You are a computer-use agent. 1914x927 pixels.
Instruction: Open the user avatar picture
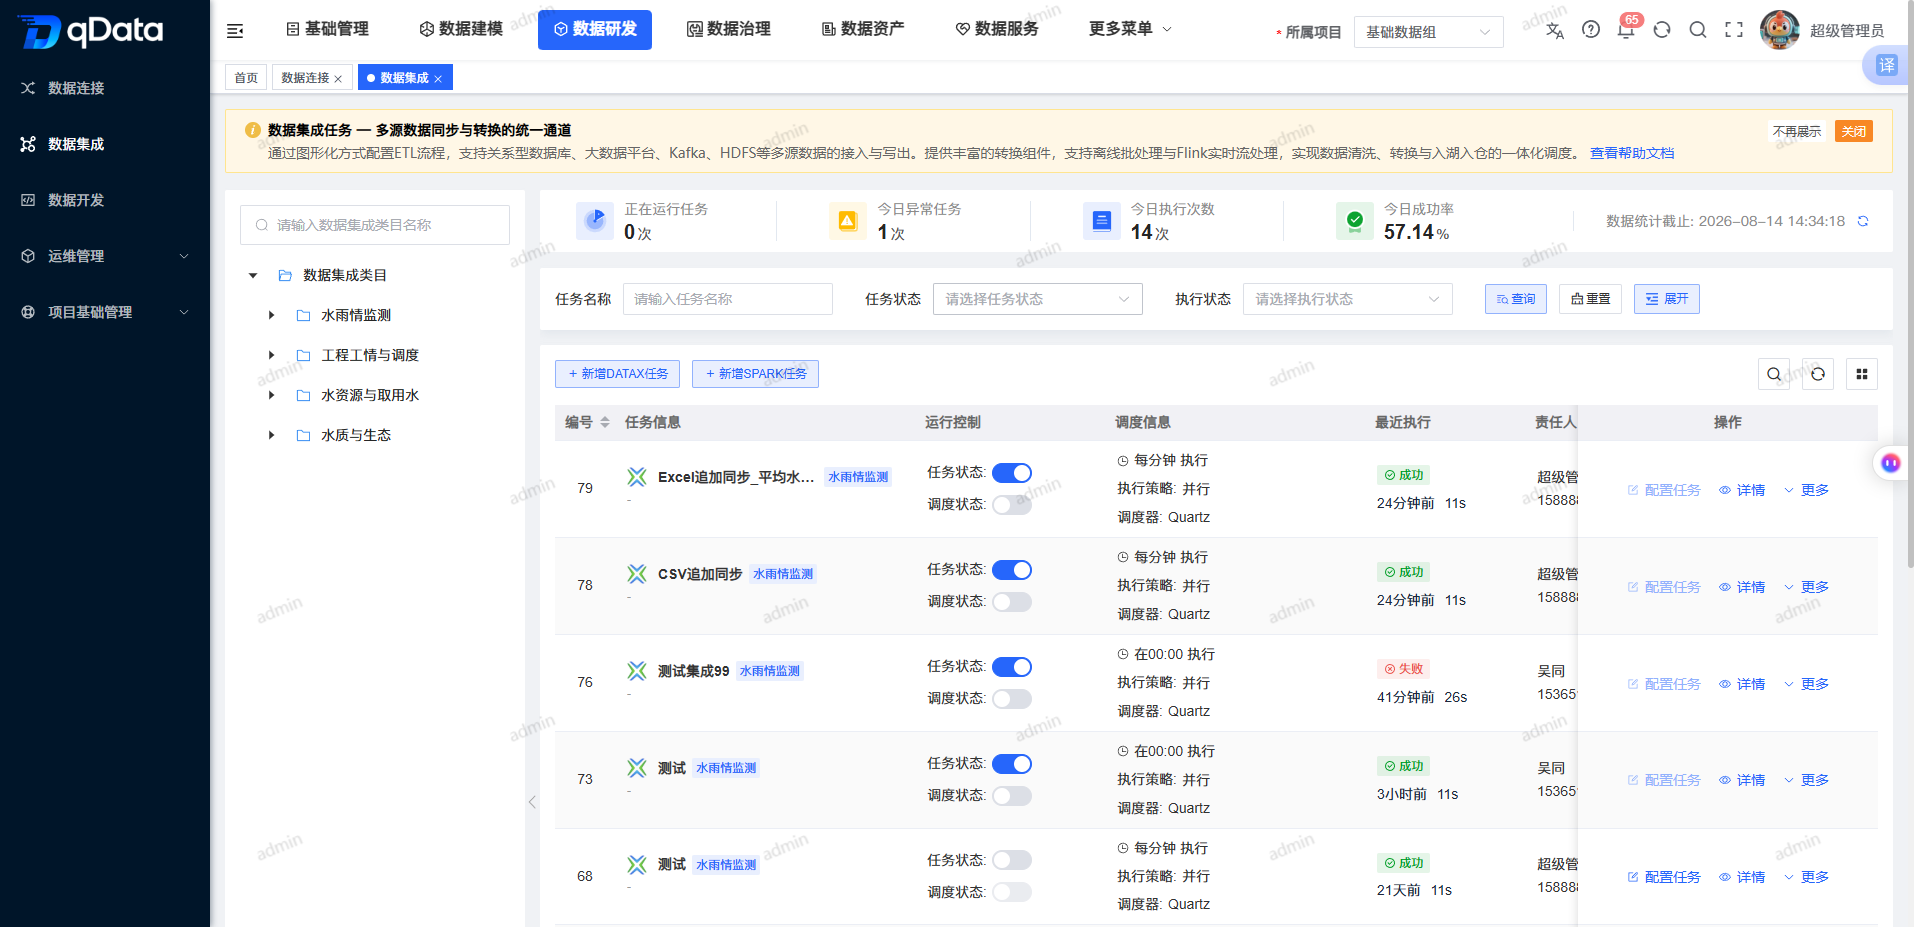click(x=1780, y=30)
